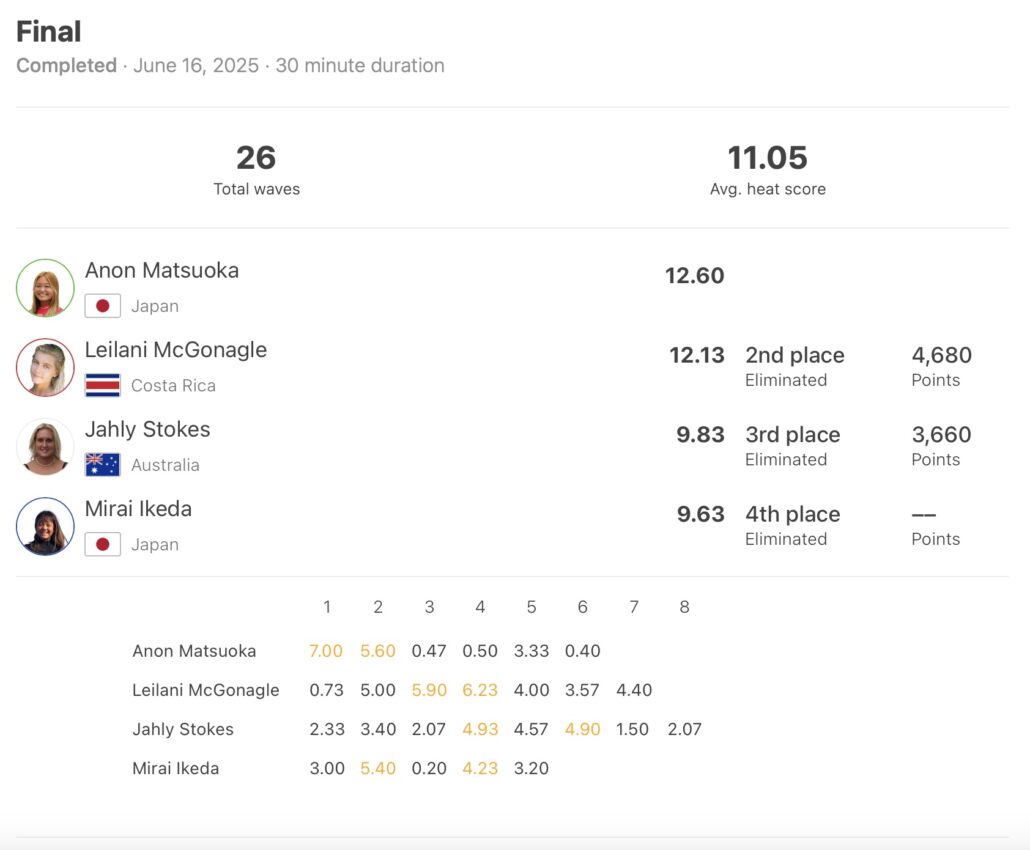Click wave column header number 8
Screen dimensions: 1030x850
point(684,607)
